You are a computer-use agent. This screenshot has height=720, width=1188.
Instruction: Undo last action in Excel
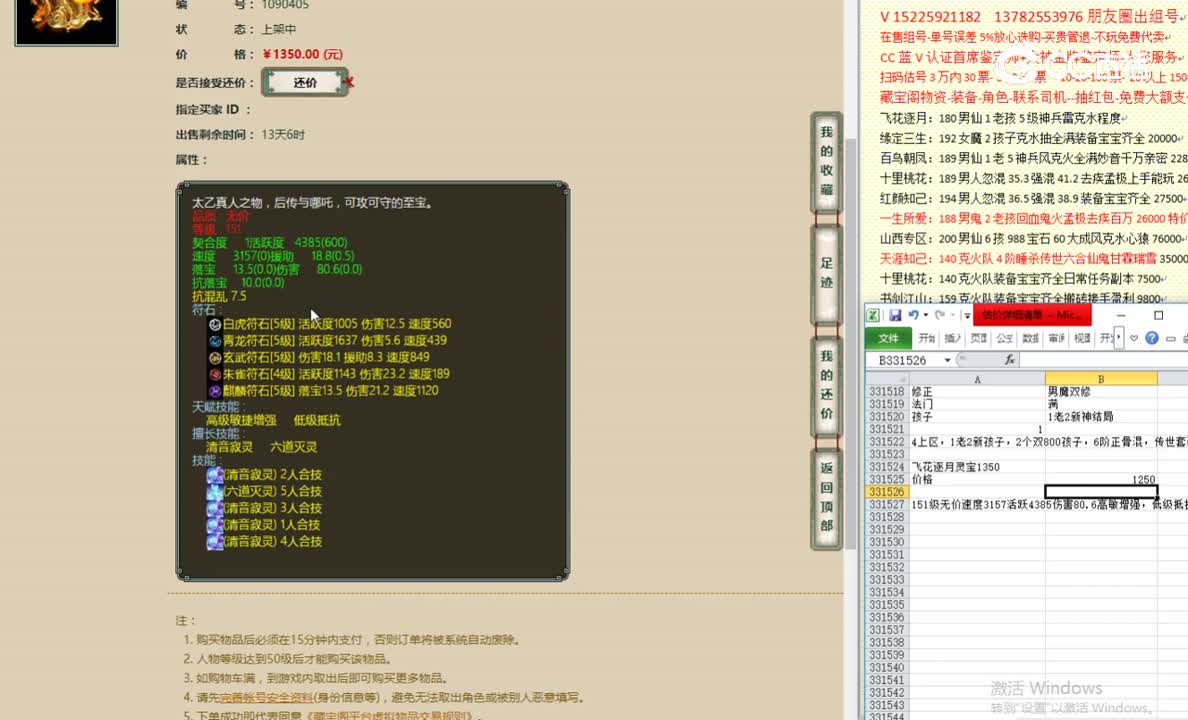click(x=913, y=315)
